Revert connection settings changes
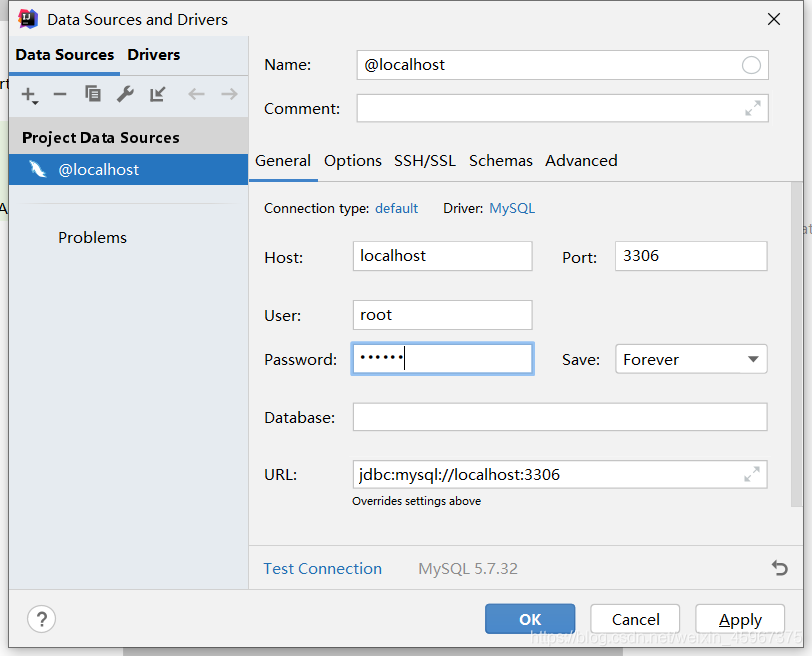 tap(780, 568)
